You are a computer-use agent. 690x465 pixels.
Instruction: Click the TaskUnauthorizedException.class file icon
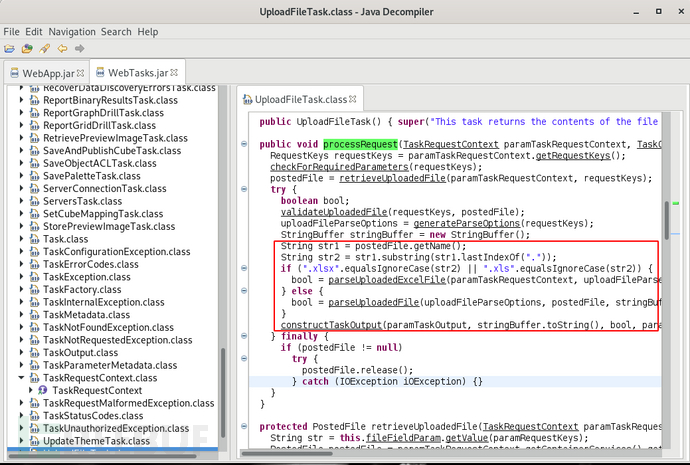point(34,428)
